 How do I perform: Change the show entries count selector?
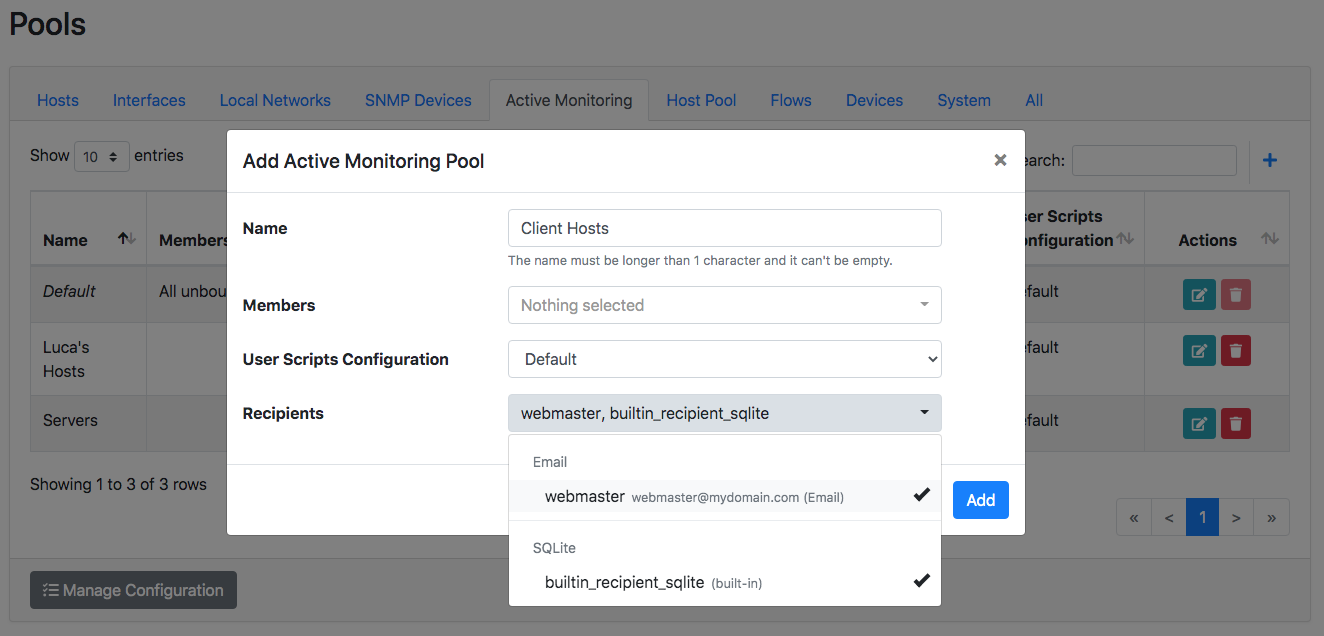[x=102, y=156]
